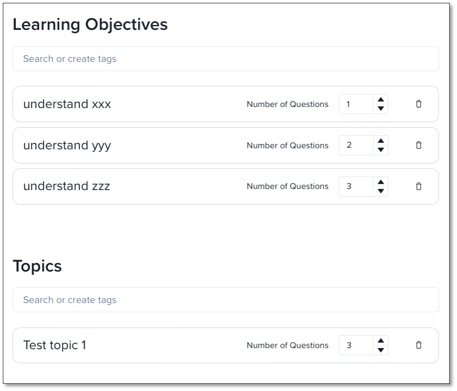Image resolution: width=457 pixels, height=391 pixels.
Task: Decrease question count for Test topic 1
Action: pyautogui.click(x=381, y=350)
